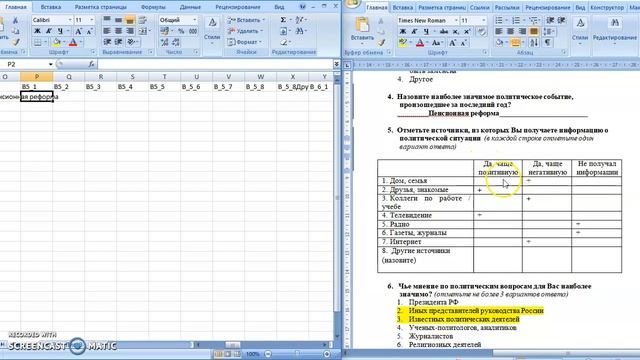Open the Name Box dropdown showing P2
The width and height of the screenshot is (640, 360).
click(50, 64)
